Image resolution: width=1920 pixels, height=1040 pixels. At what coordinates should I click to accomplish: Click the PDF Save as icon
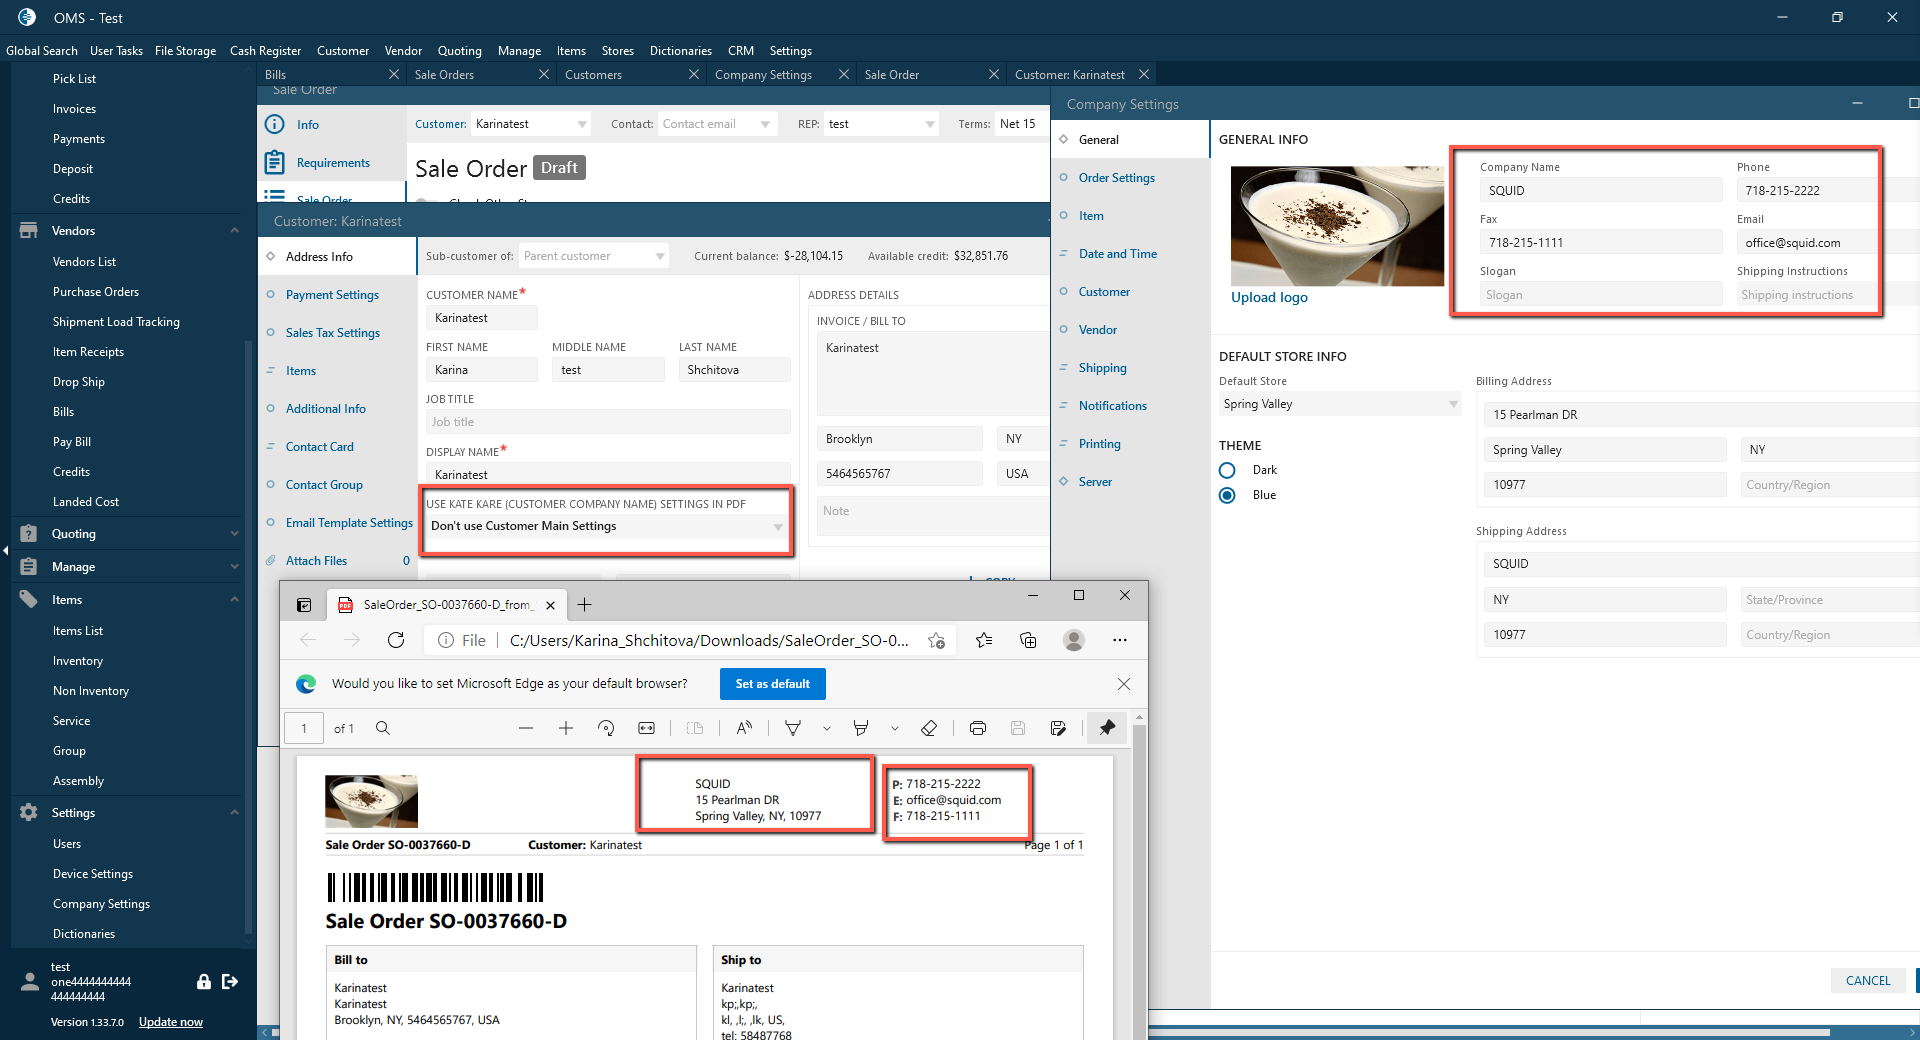[x=1058, y=728]
